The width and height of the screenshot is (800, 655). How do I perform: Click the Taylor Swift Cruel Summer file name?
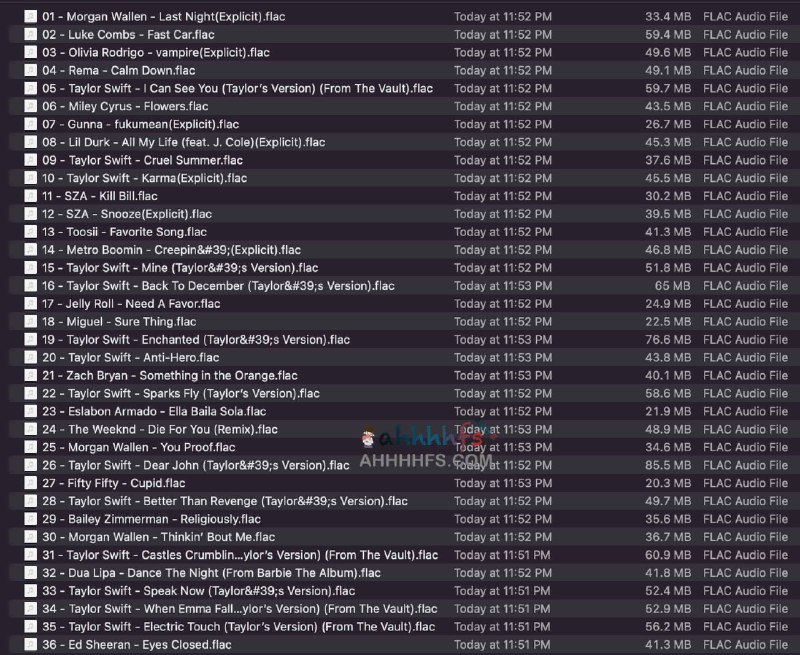[x=142, y=160]
